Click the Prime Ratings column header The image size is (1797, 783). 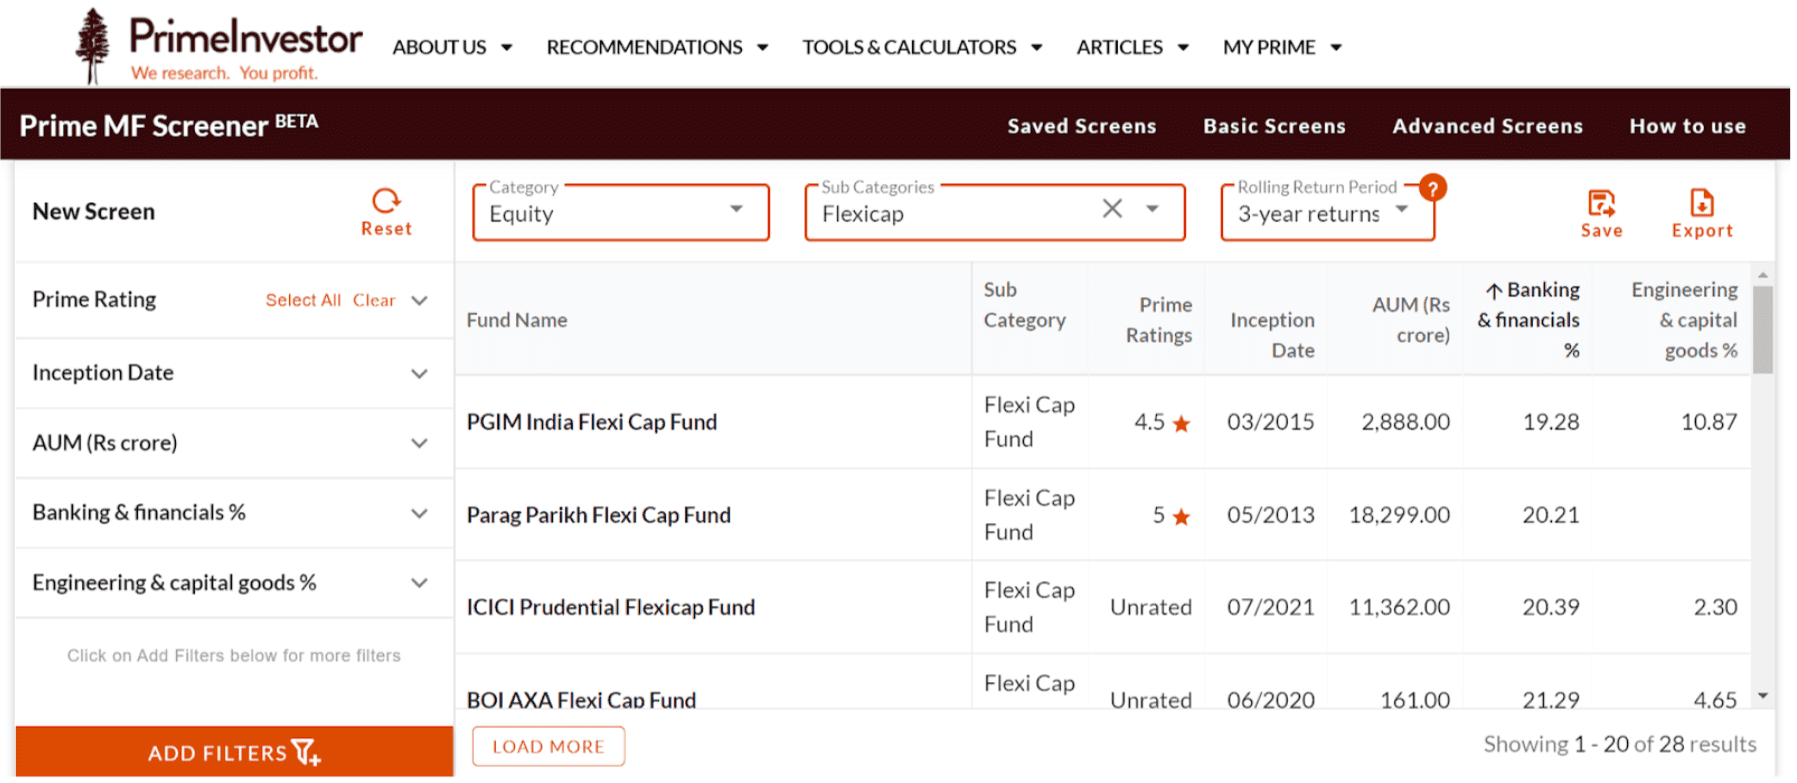pos(1158,320)
